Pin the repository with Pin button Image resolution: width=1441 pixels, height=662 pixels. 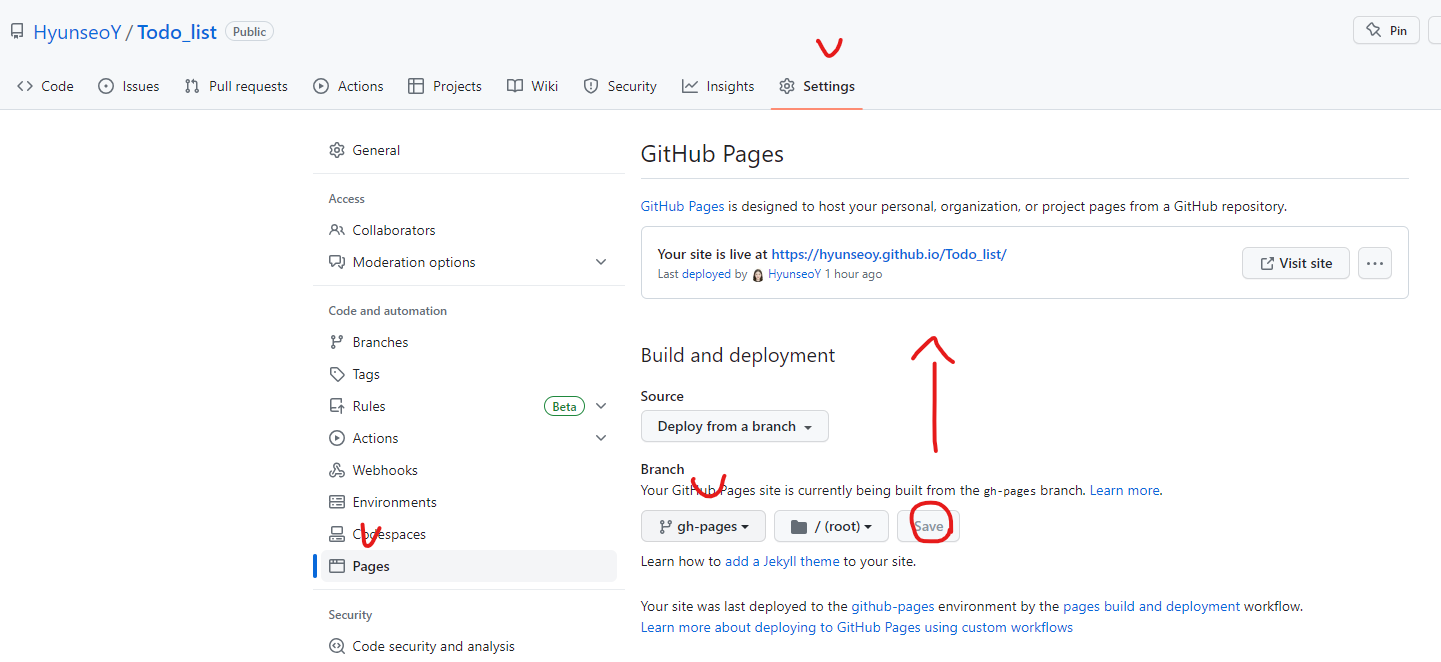coord(1386,30)
